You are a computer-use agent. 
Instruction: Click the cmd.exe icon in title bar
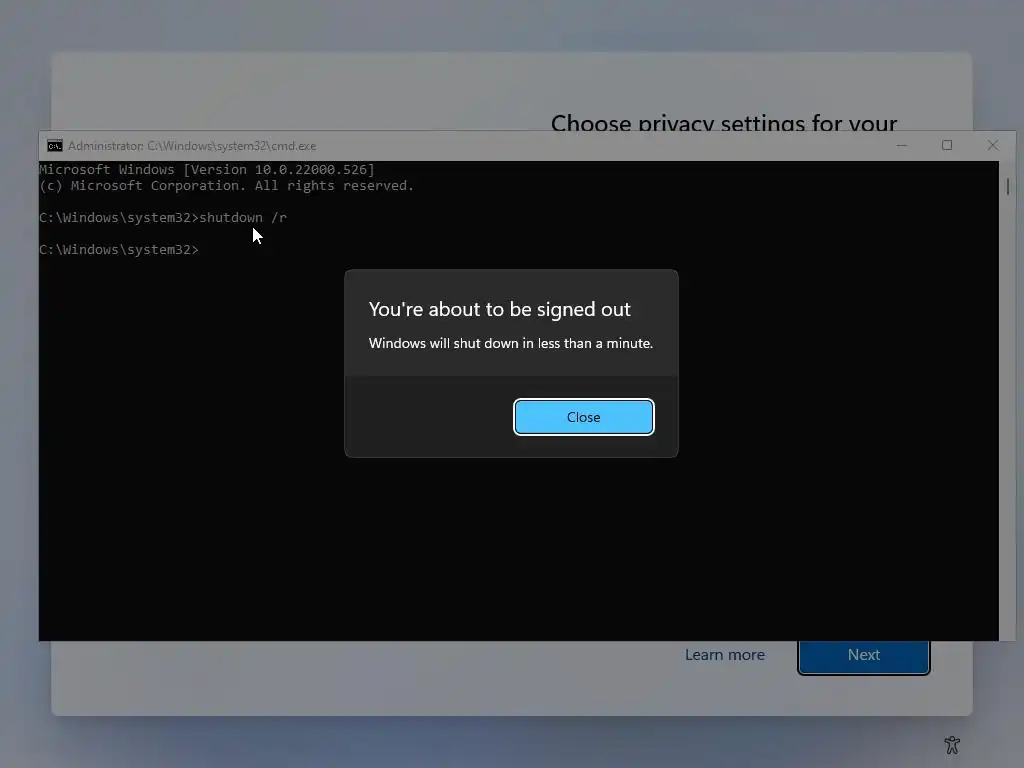click(x=55, y=146)
